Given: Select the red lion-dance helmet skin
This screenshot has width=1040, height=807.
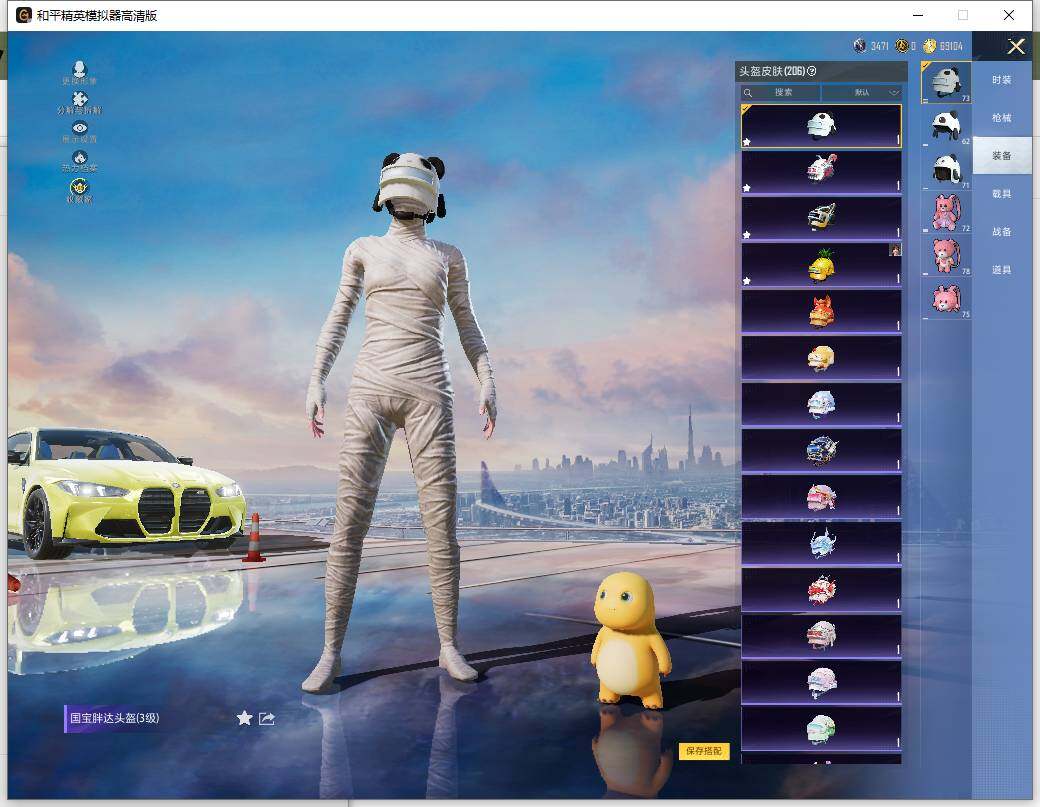Looking at the screenshot, I should (x=821, y=590).
